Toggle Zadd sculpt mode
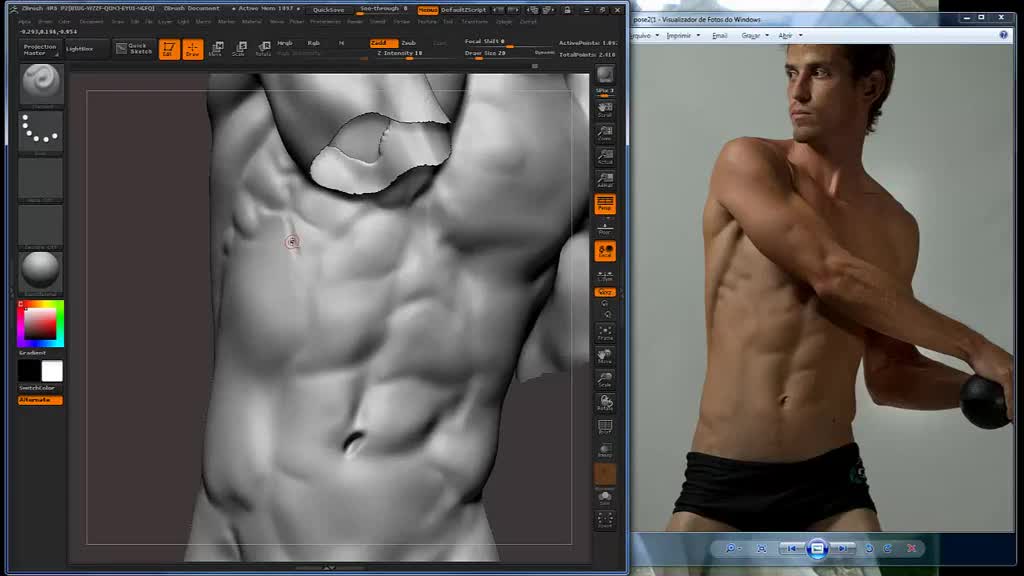The width and height of the screenshot is (1024, 576). [380, 43]
